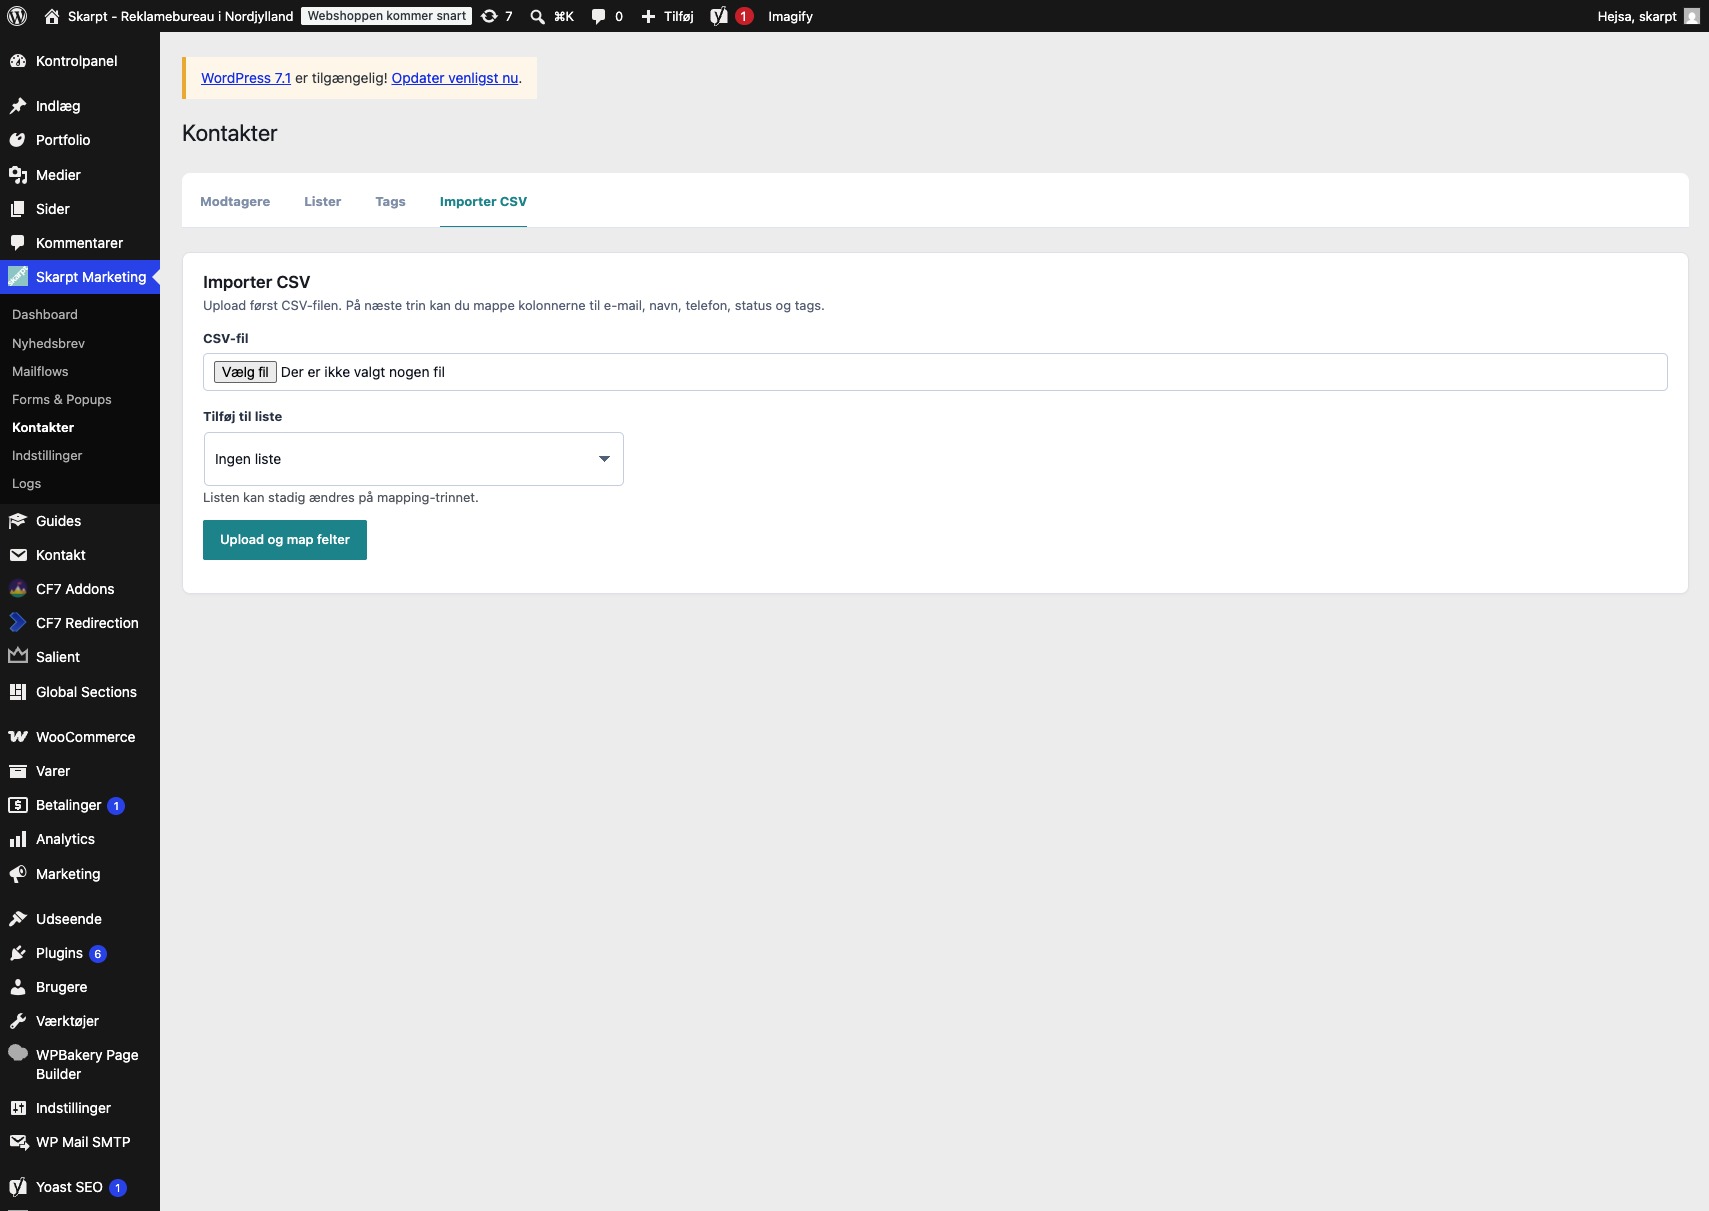Click the WordPress logo icon
Viewport: 1709px width, 1211px height.
tap(17, 16)
